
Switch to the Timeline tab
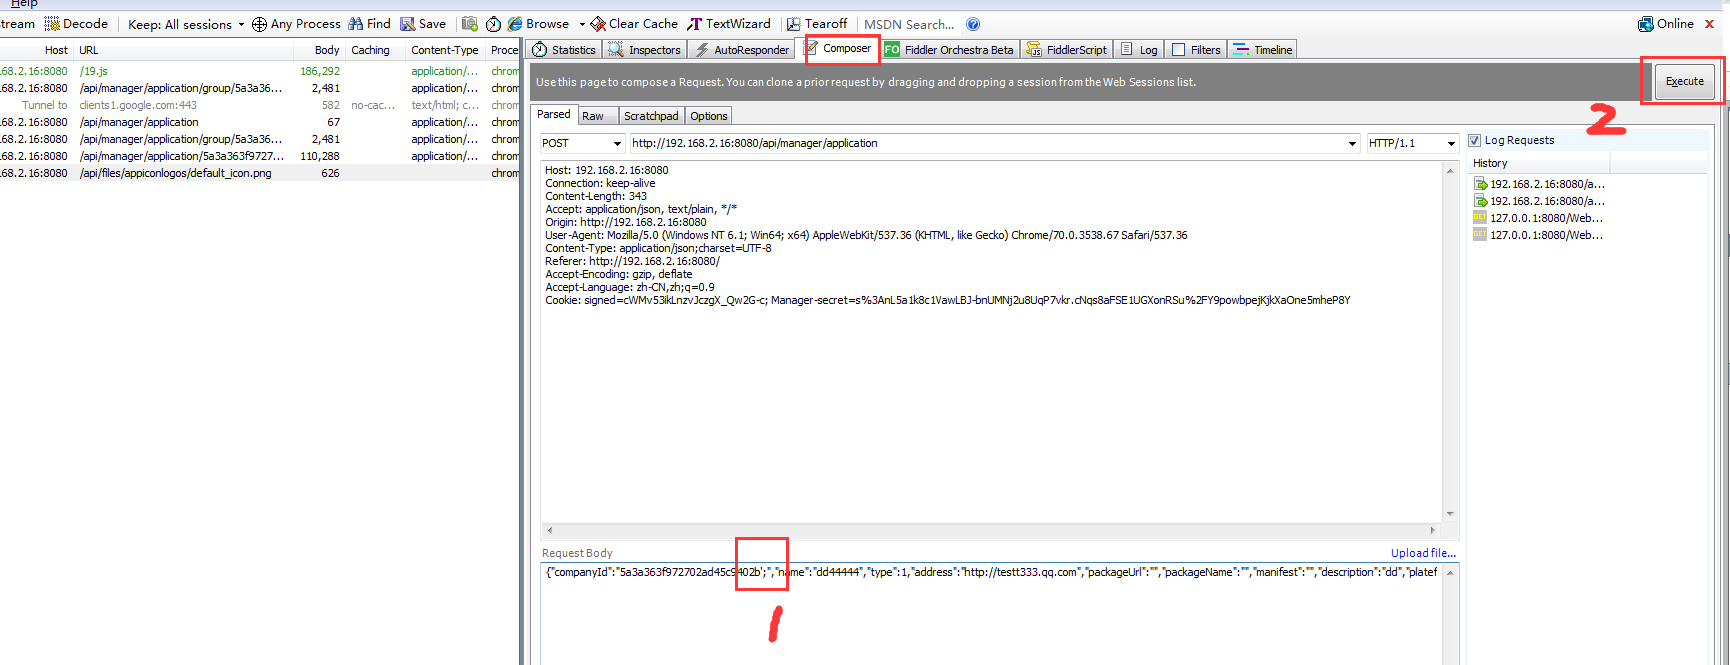click(x=1263, y=49)
